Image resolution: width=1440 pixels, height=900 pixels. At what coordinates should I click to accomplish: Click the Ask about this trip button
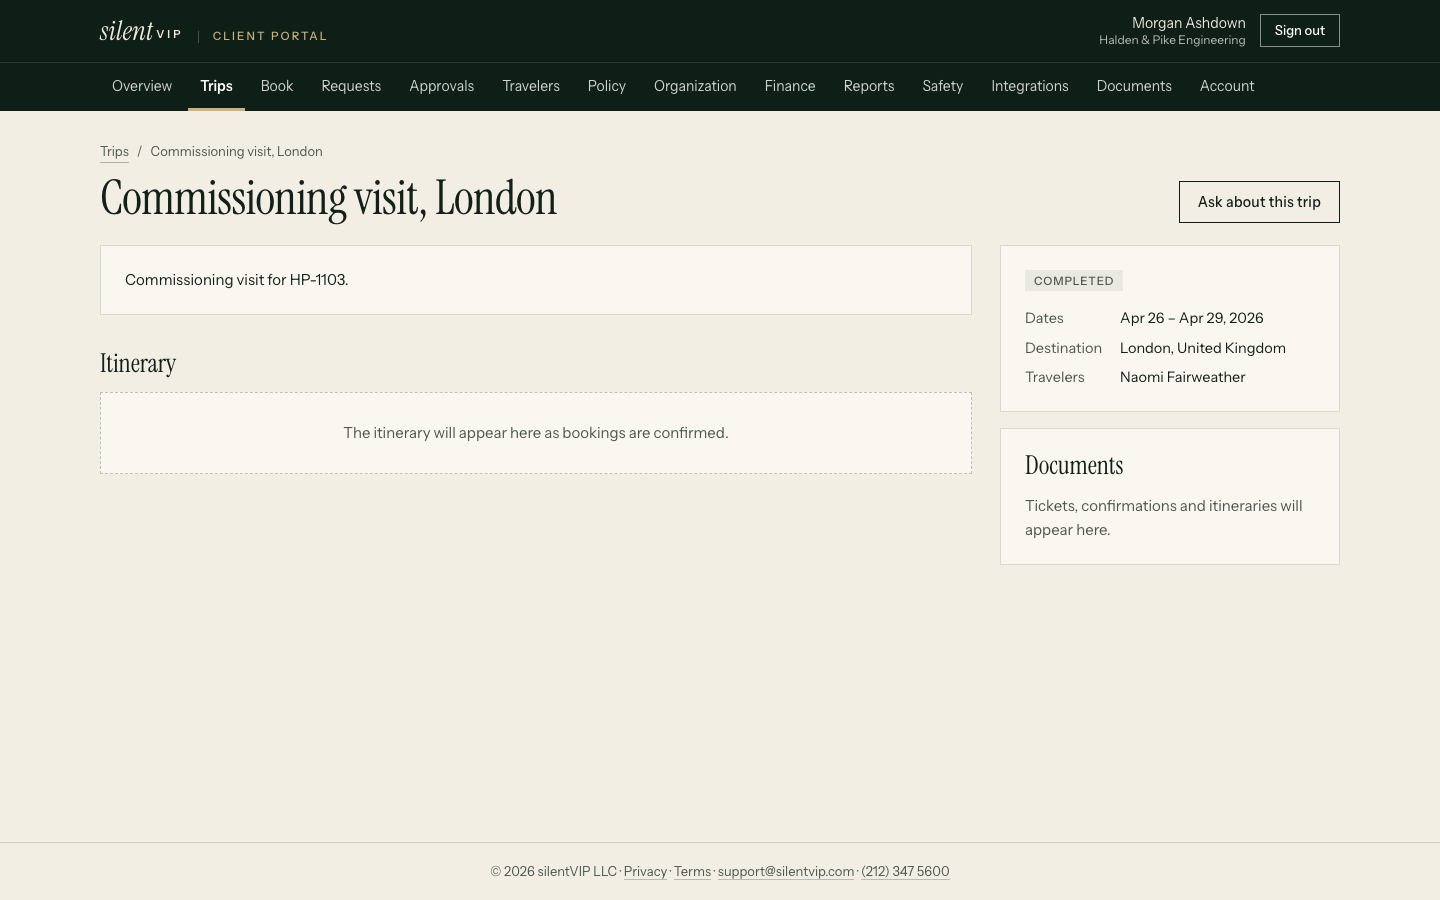[1259, 202]
